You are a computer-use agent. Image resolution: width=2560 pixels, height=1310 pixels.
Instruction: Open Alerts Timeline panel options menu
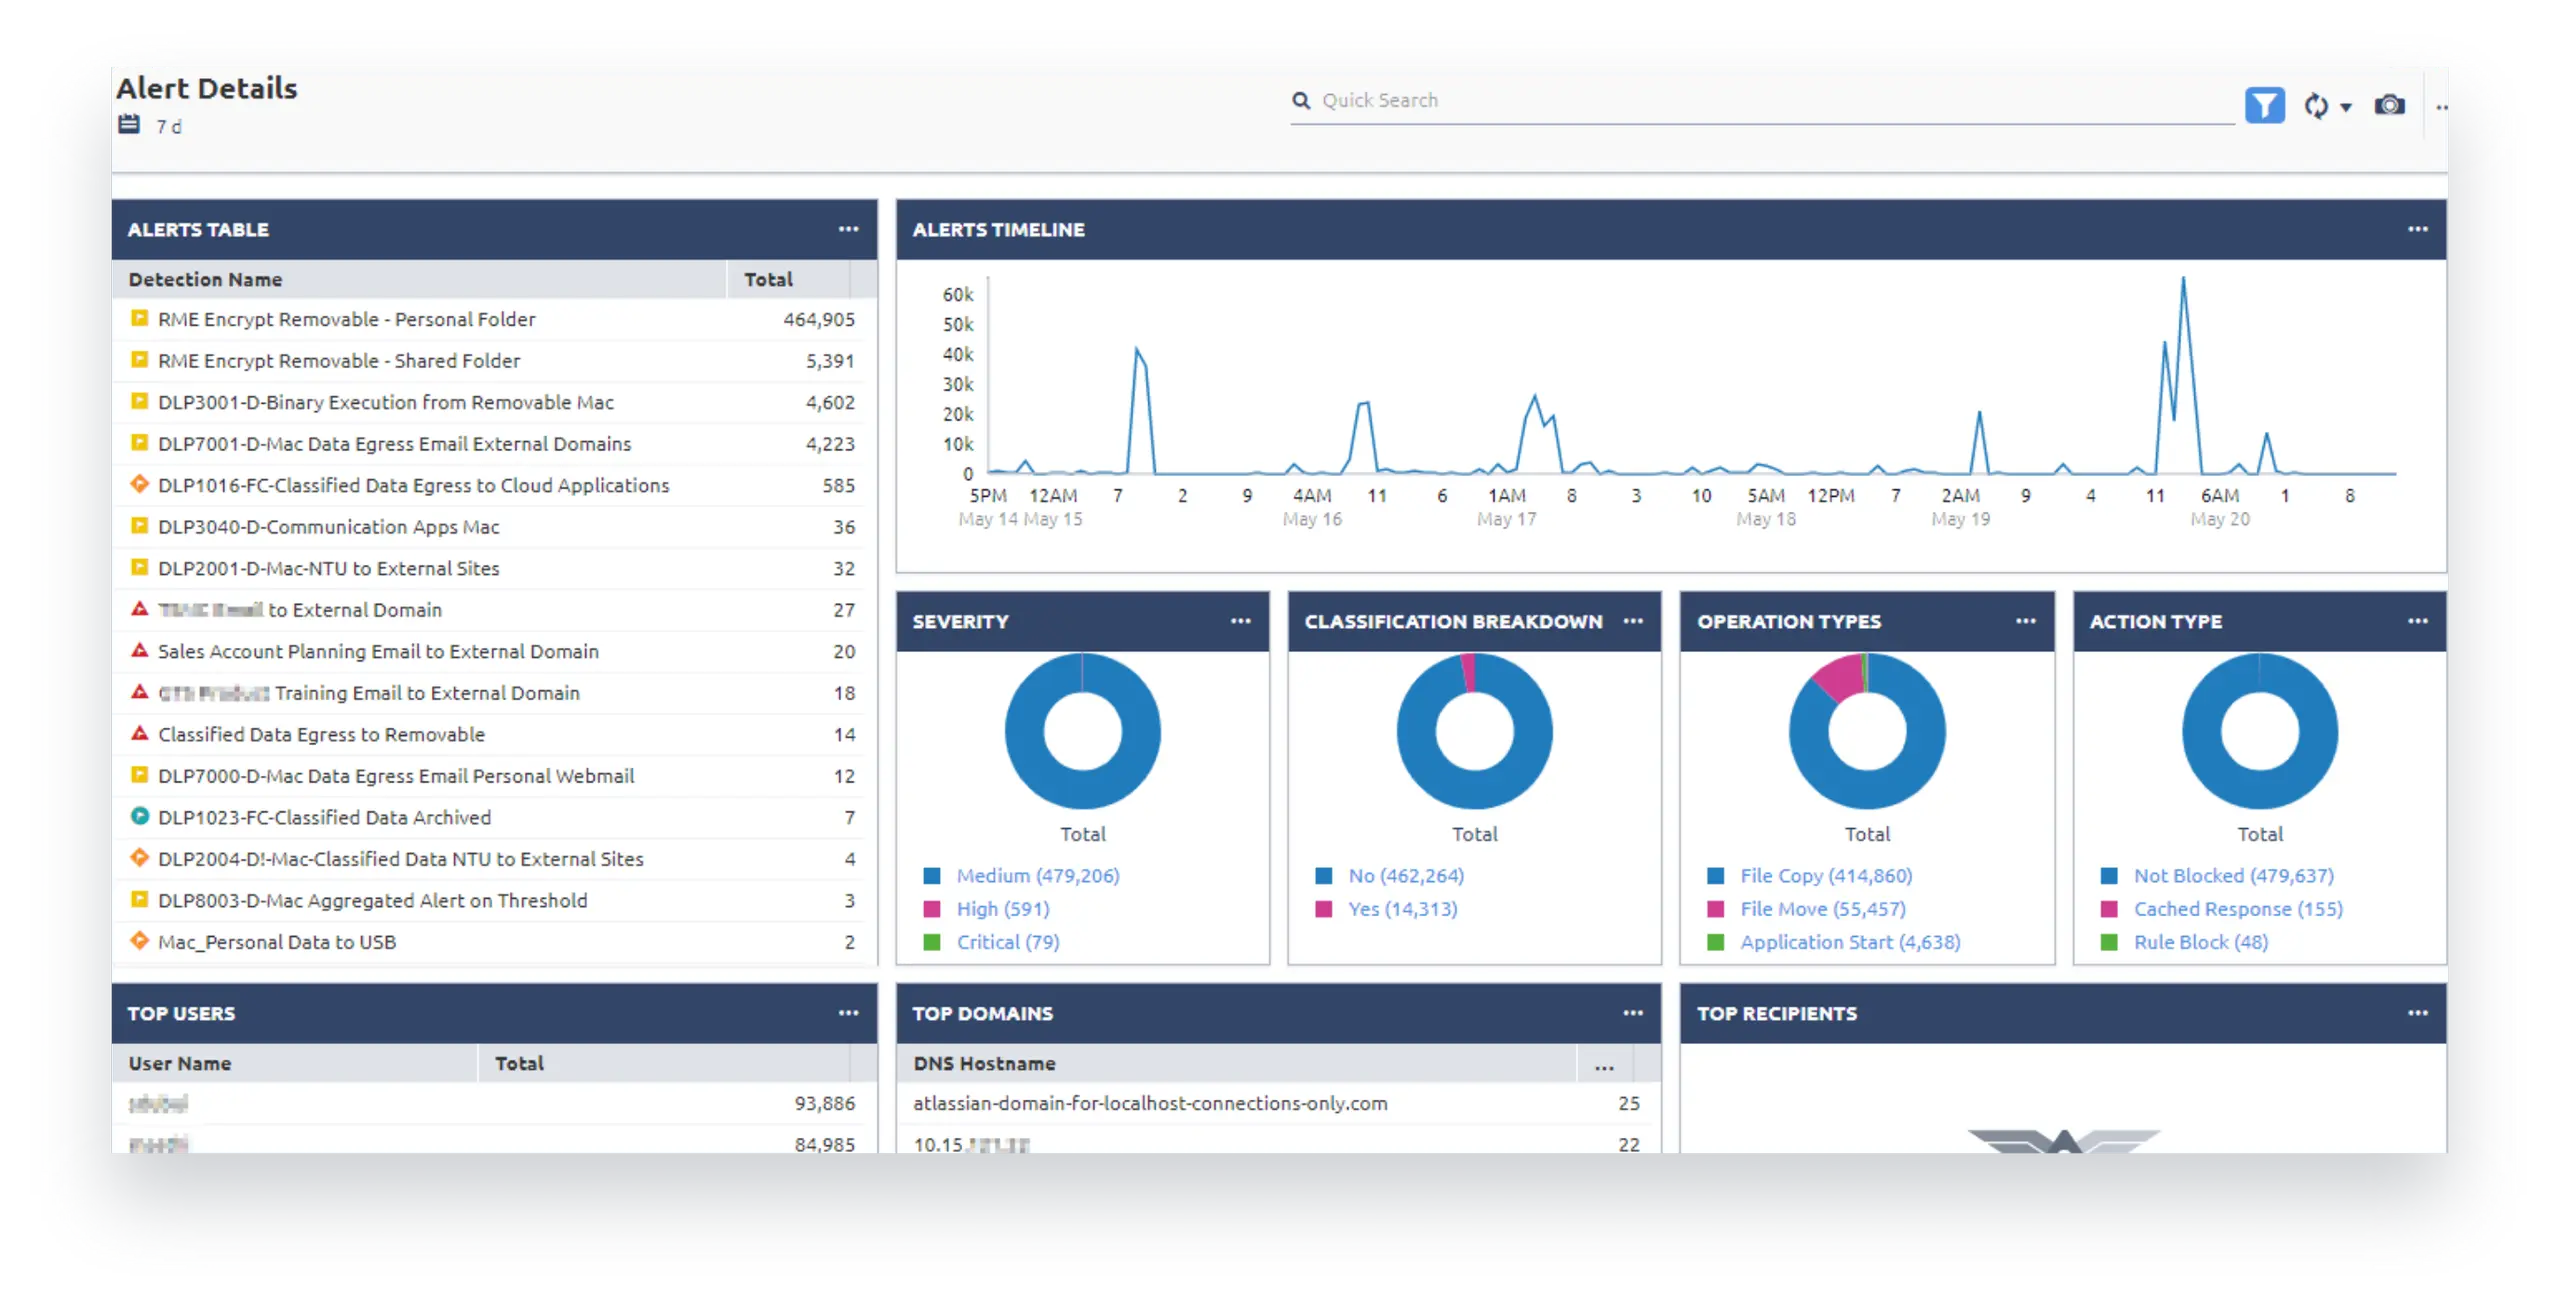pyautogui.click(x=2417, y=229)
